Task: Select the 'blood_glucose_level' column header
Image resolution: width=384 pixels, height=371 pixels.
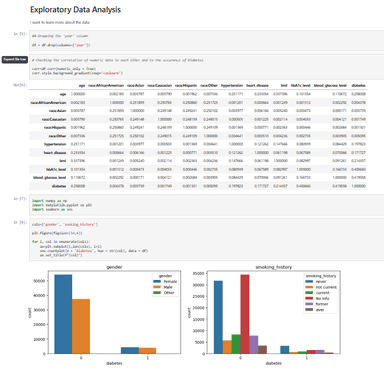Action: tap(330, 85)
